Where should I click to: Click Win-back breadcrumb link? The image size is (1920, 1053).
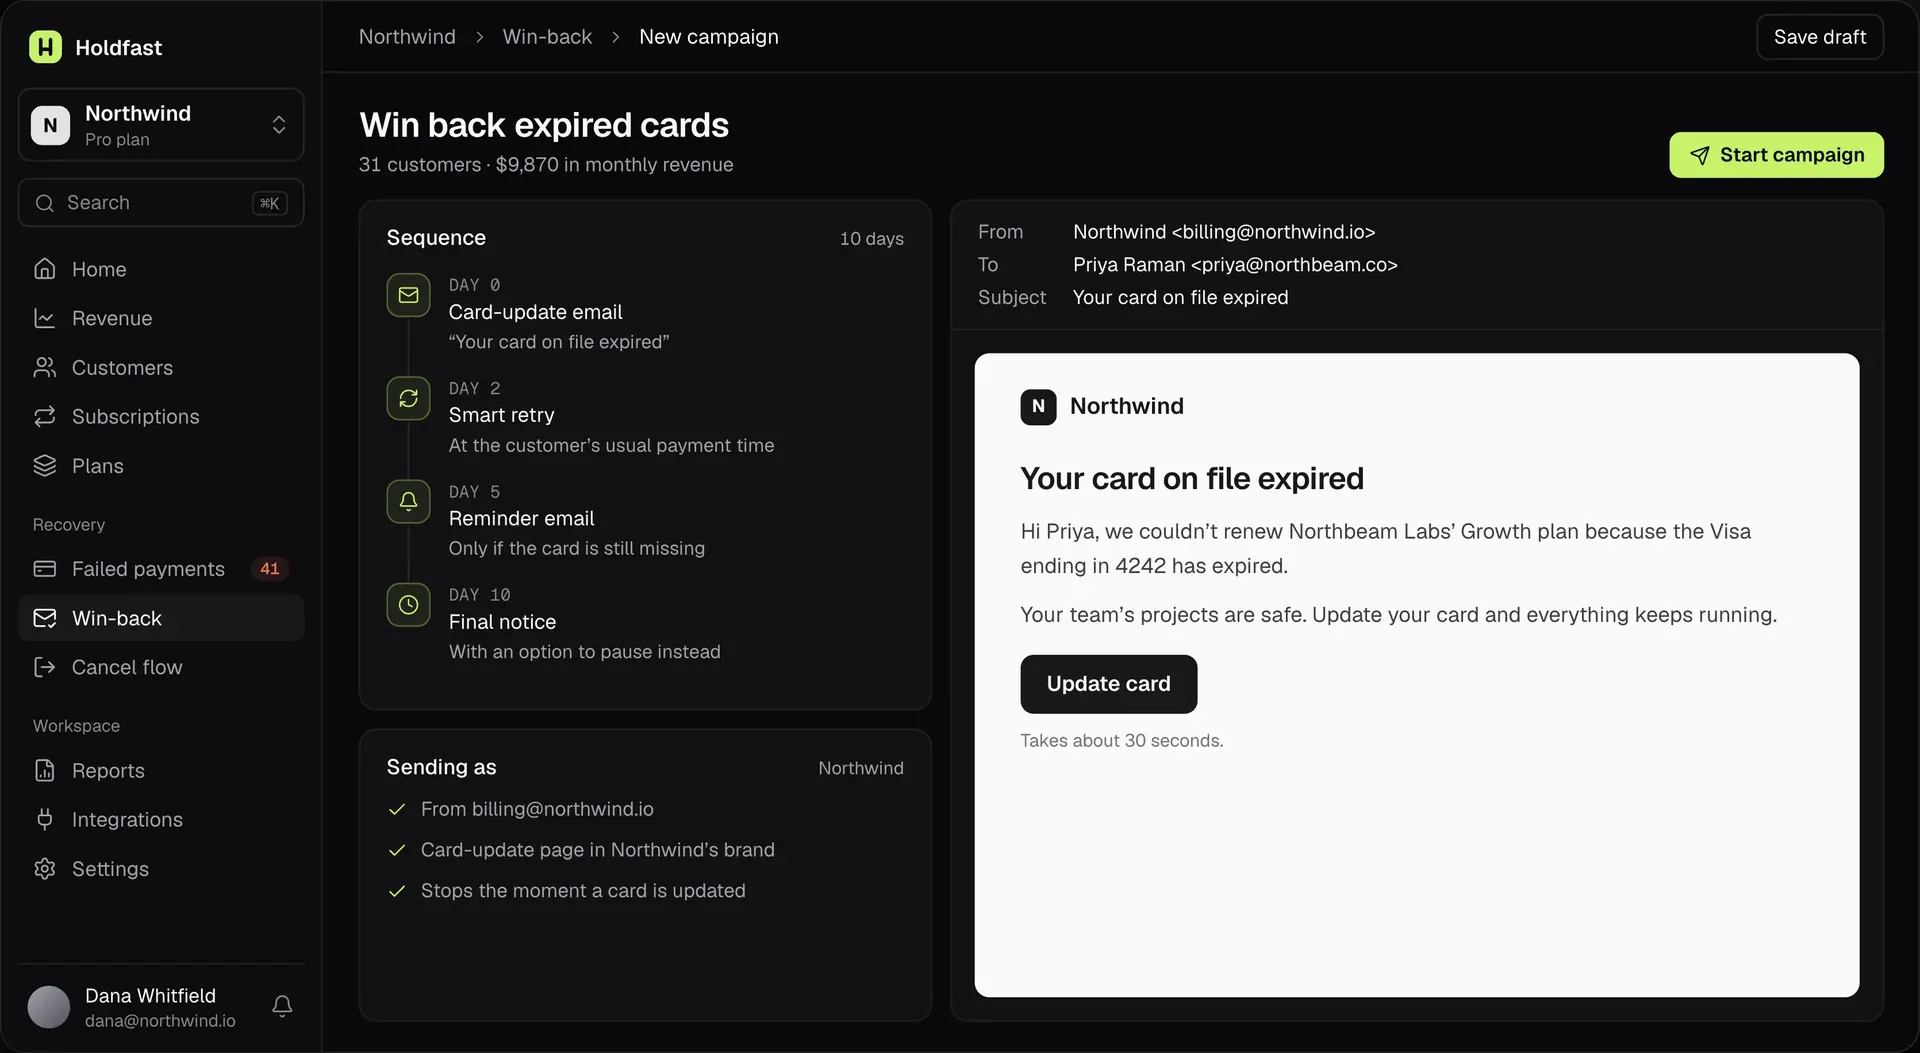(547, 37)
